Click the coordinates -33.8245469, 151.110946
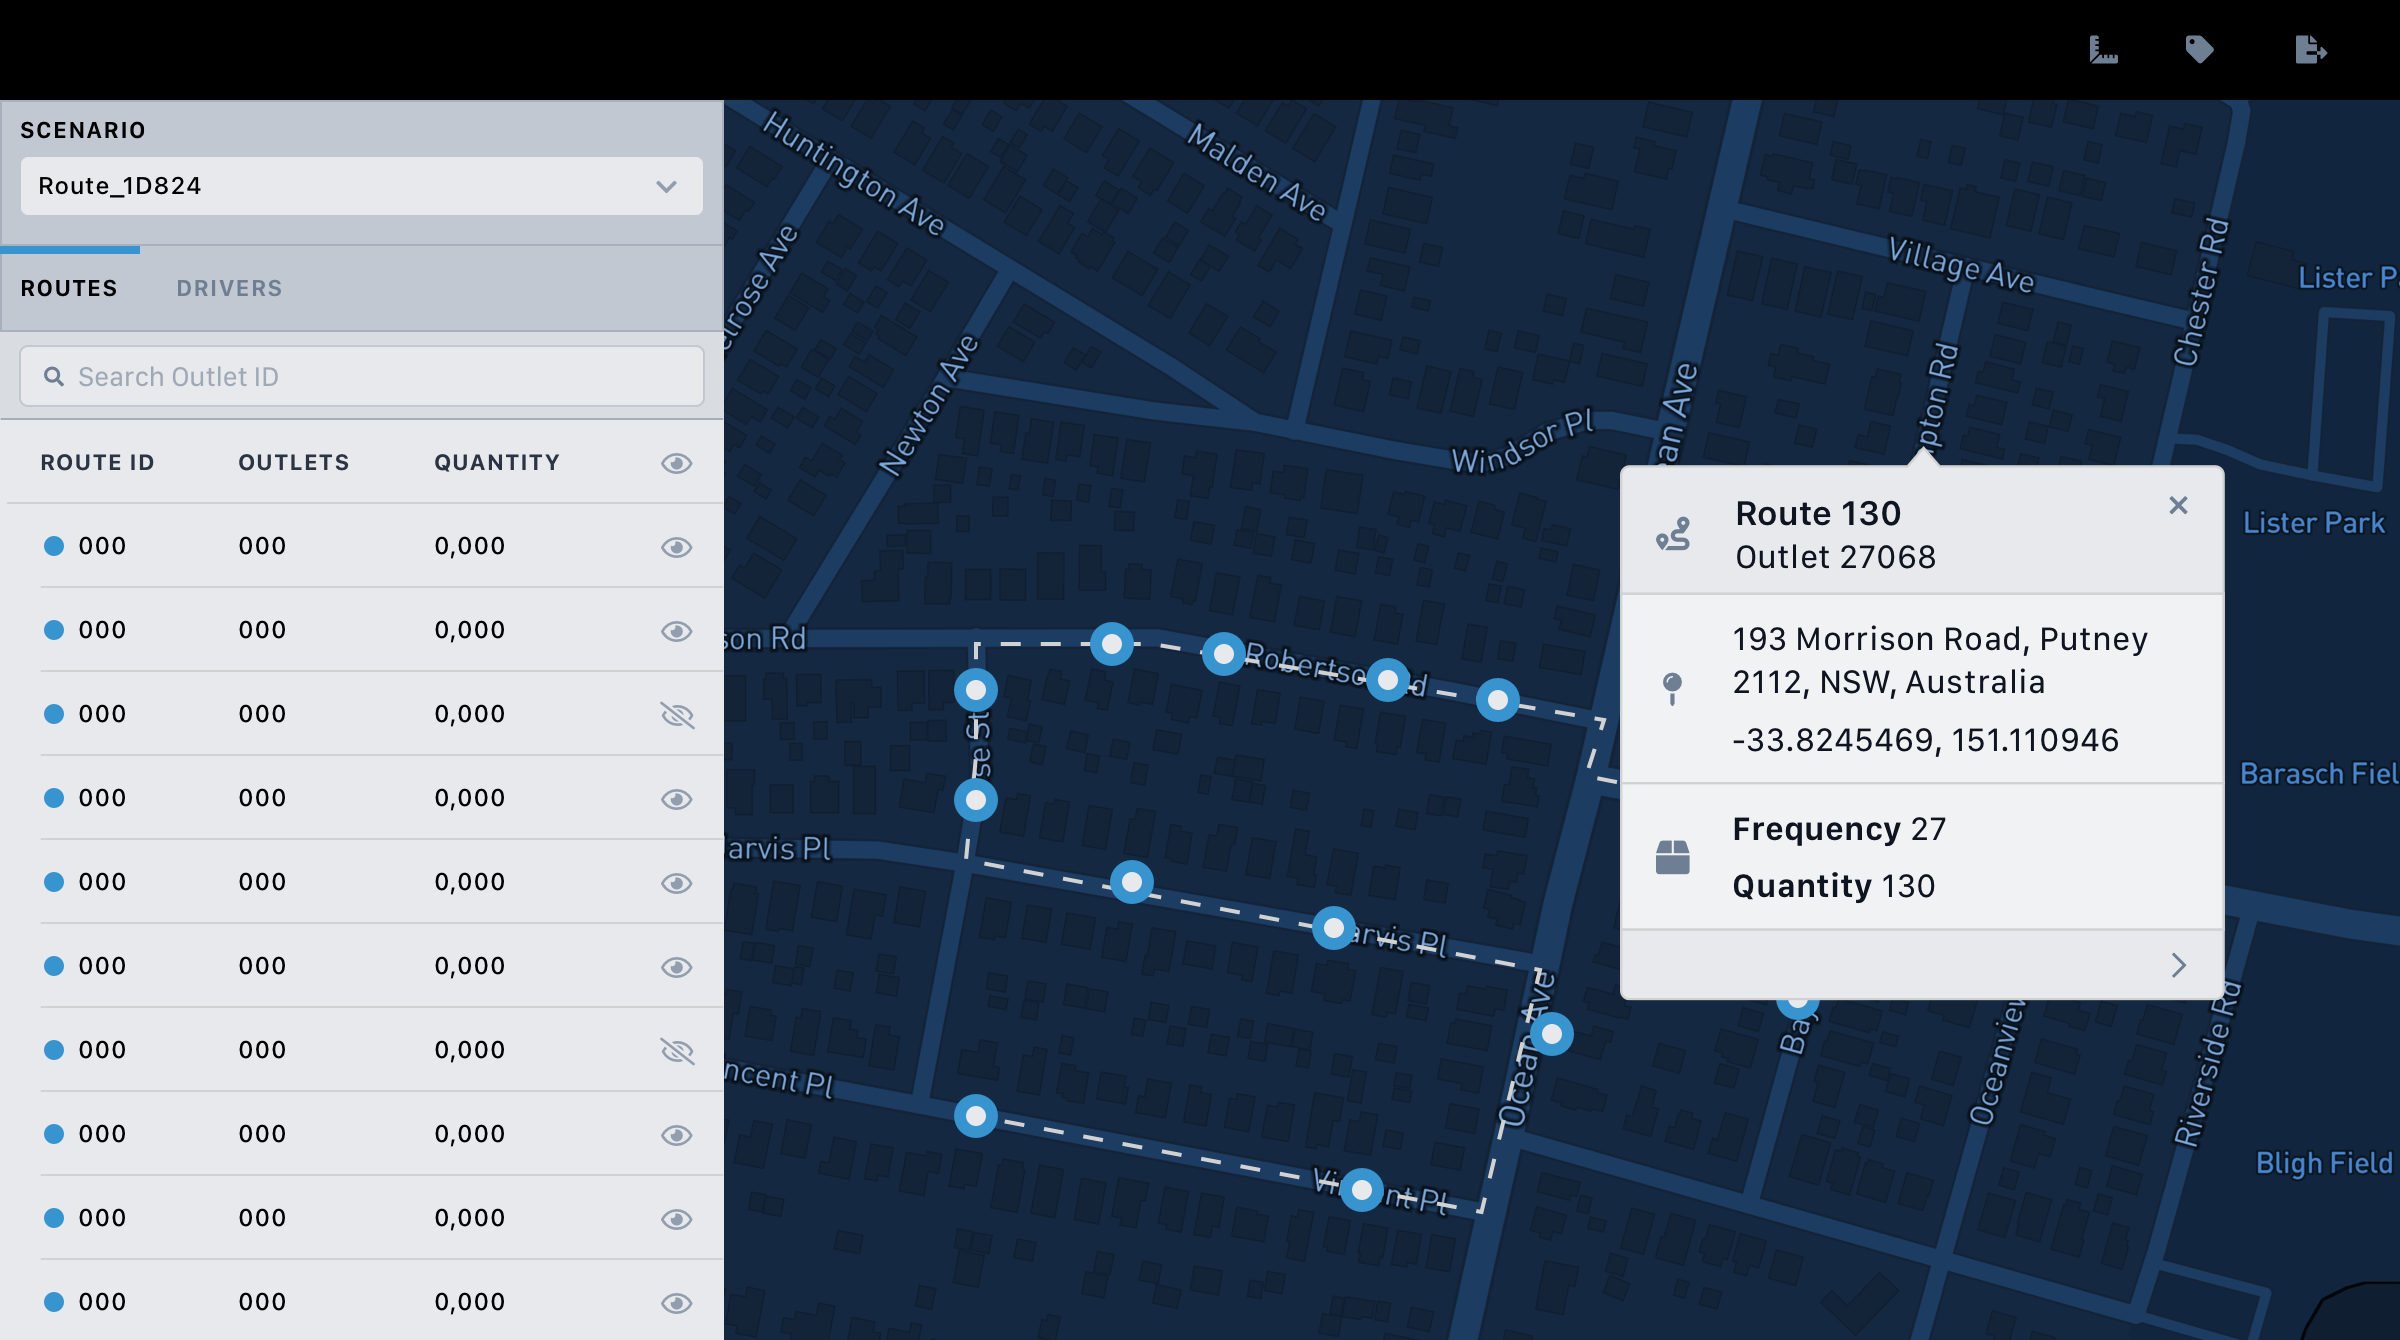This screenshot has width=2400, height=1340. click(x=1924, y=739)
